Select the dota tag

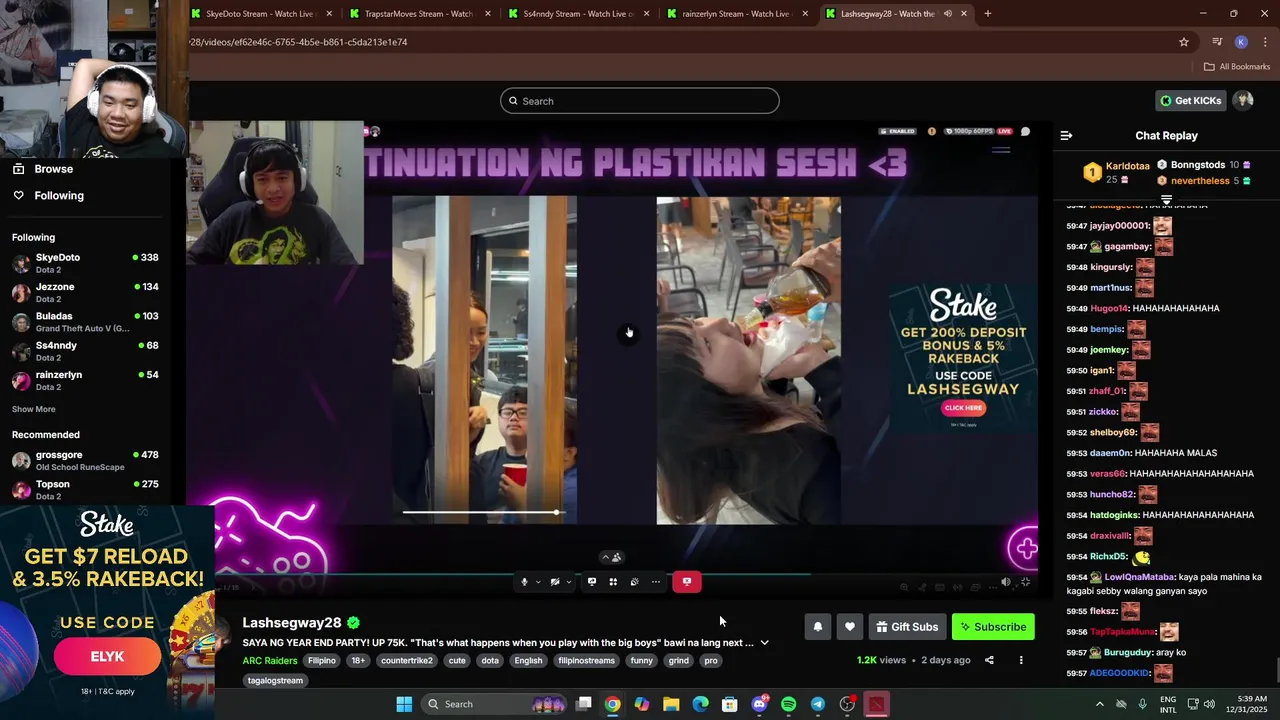coord(490,661)
